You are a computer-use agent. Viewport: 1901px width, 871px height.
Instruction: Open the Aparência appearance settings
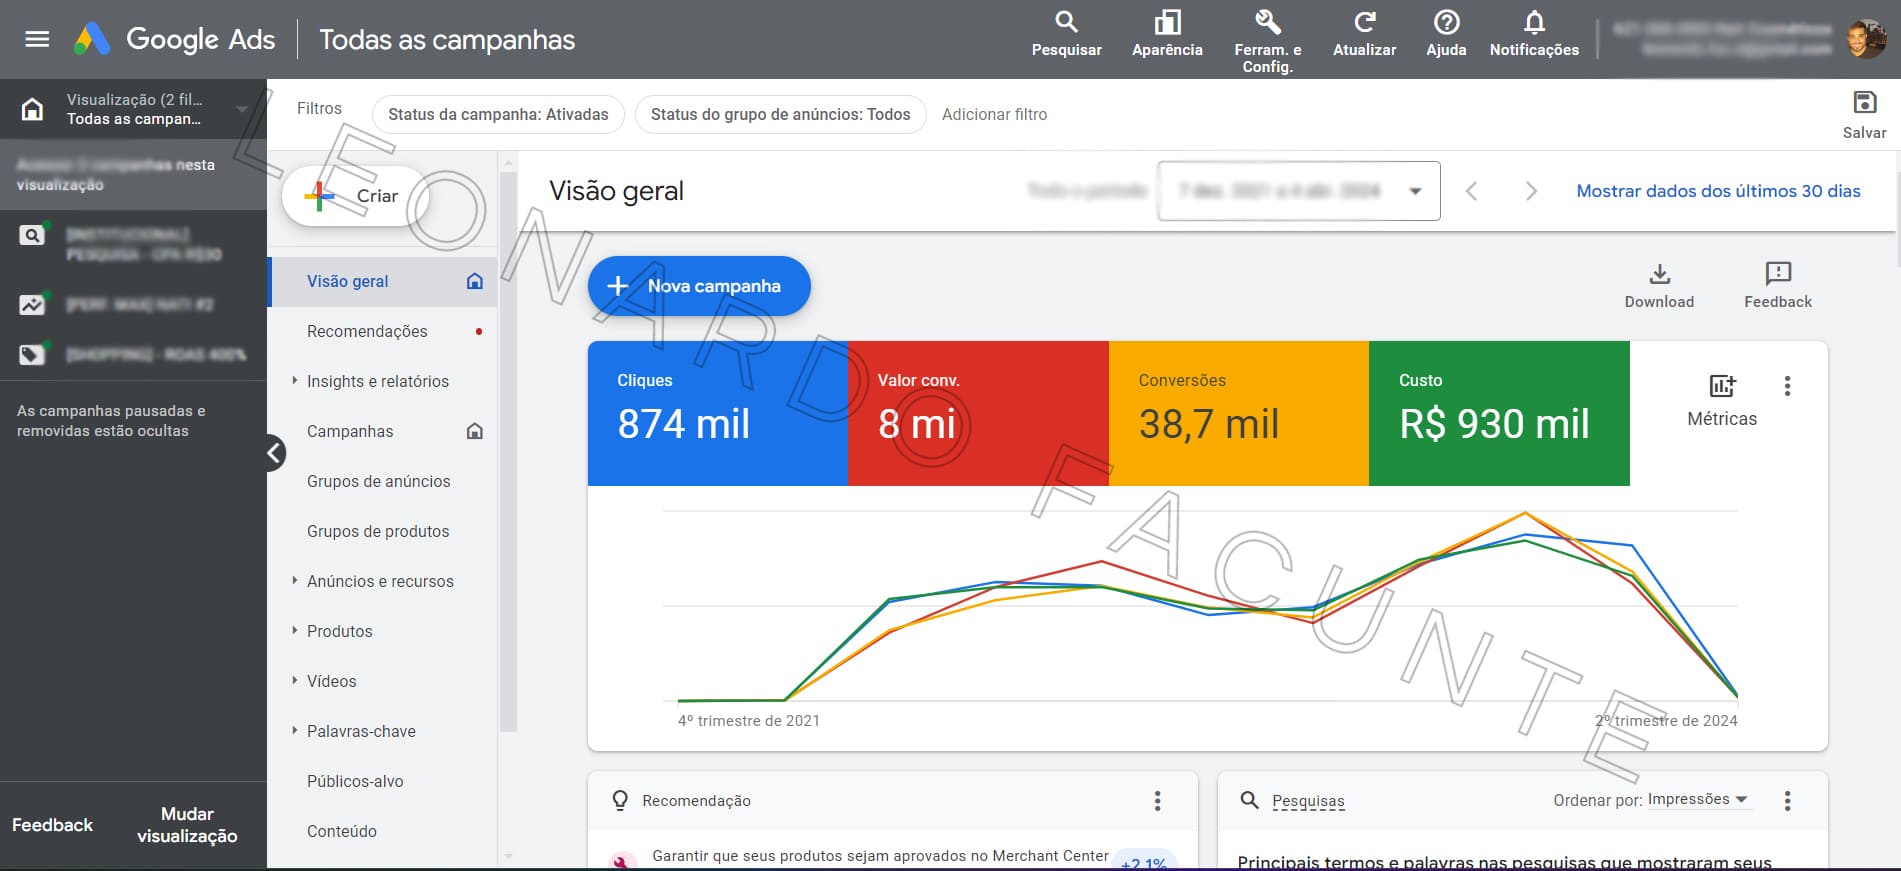pyautogui.click(x=1166, y=23)
